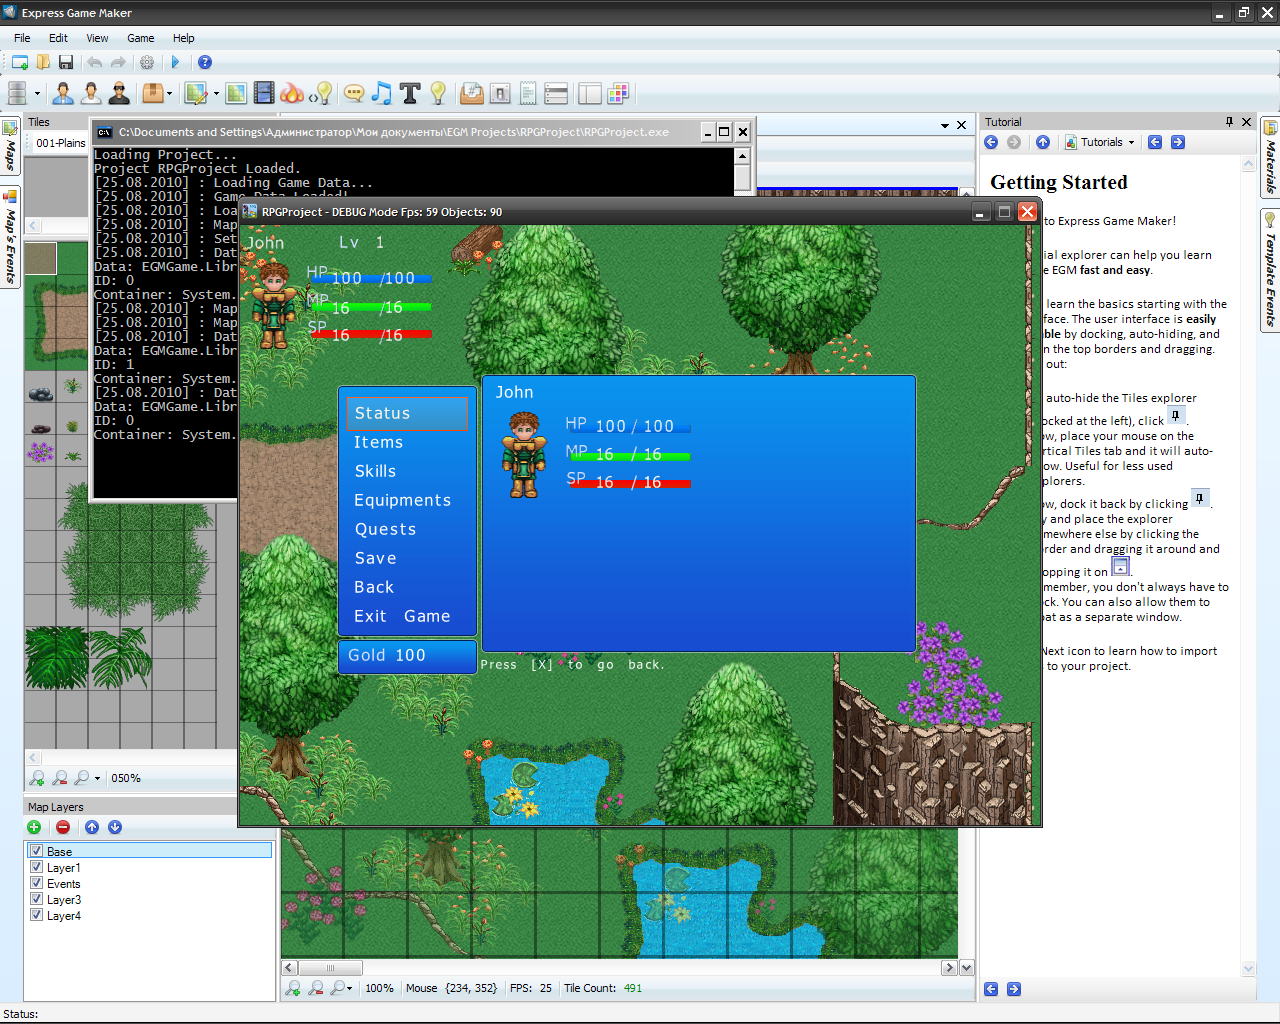Click the first character icon with blue shirt

[63, 93]
